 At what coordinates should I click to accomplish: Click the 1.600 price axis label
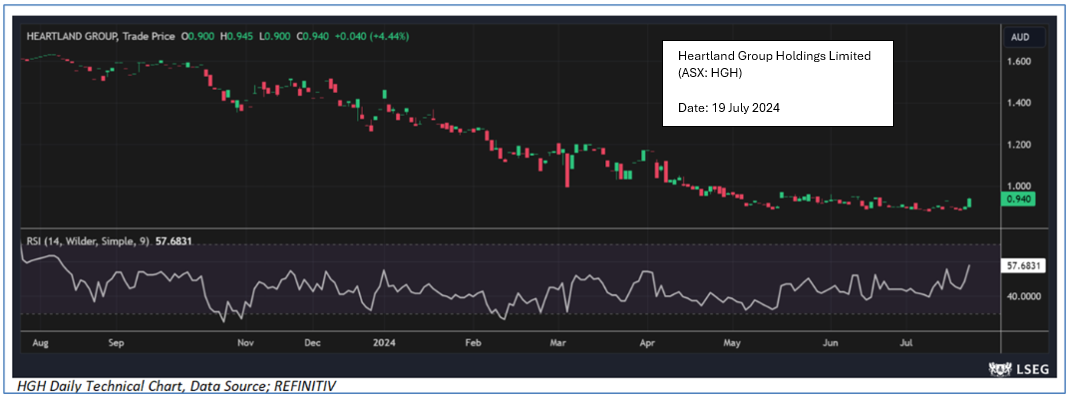click(x=1018, y=61)
